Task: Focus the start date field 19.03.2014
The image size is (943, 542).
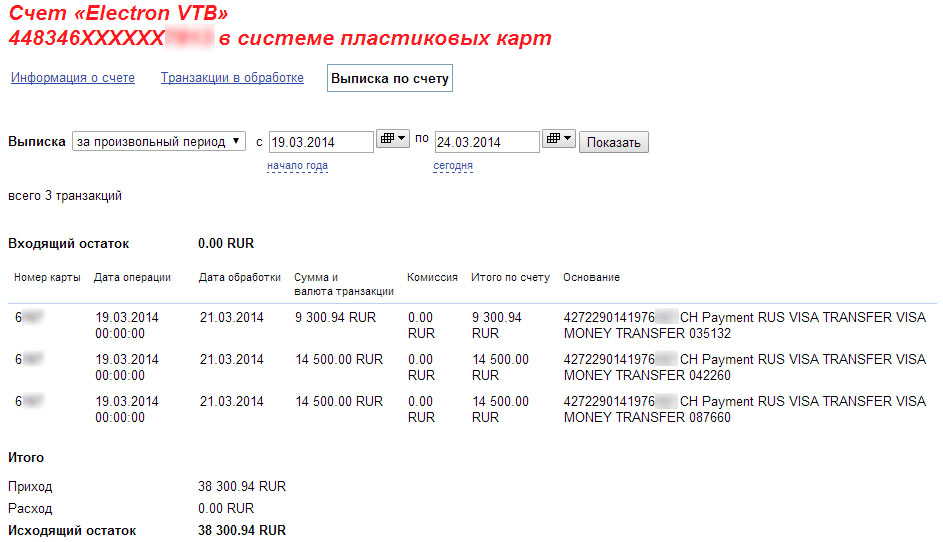Action: point(321,142)
